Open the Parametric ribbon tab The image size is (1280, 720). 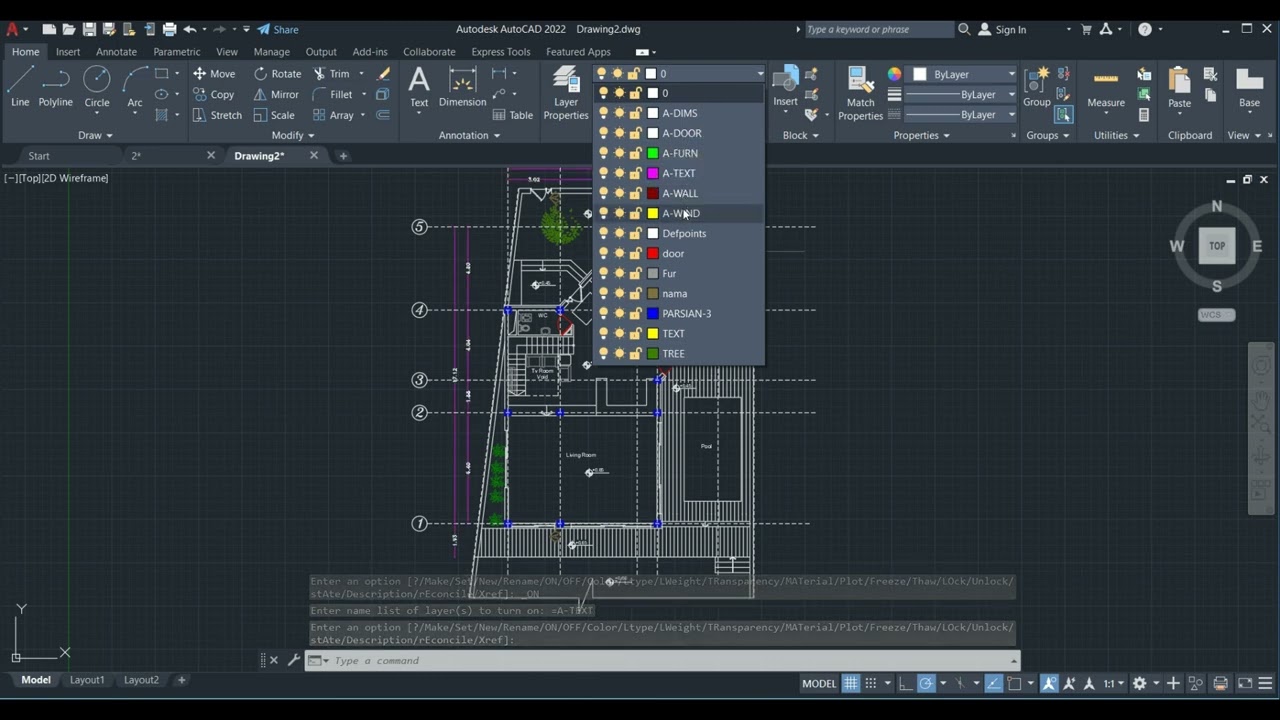pyautogui.click(x=176, y=52)
